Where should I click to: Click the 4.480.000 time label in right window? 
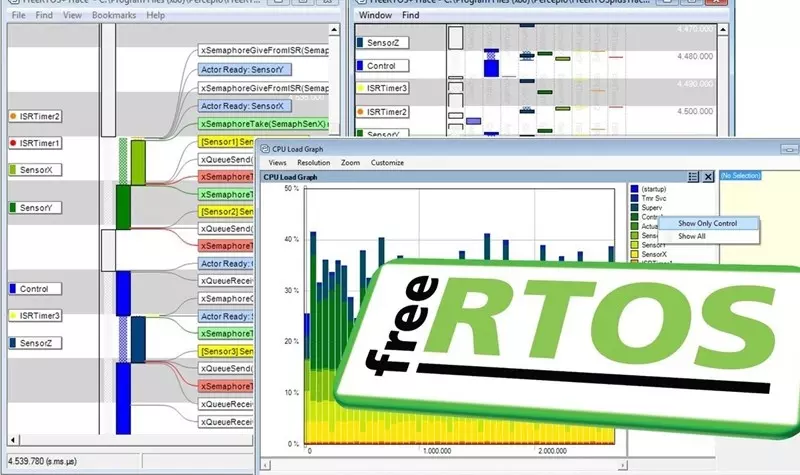coord(695,56)
